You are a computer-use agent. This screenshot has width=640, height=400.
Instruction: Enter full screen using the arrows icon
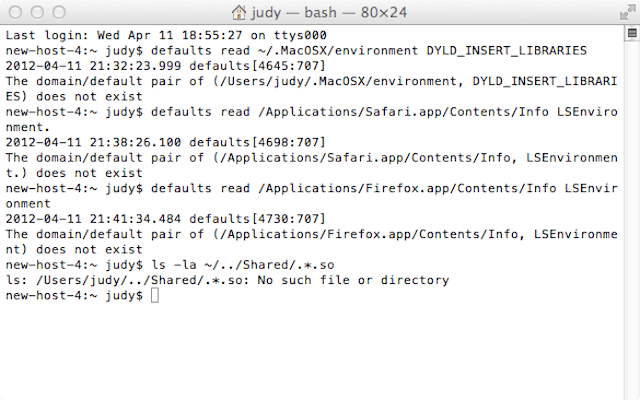point(627,13)
